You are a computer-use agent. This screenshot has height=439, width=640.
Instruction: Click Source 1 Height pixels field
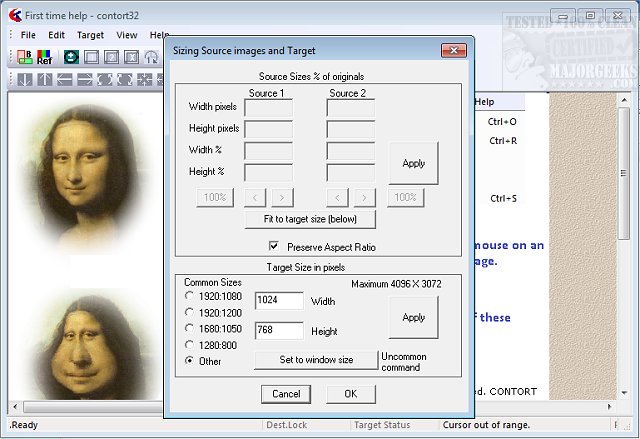click(x=269, y=129)
